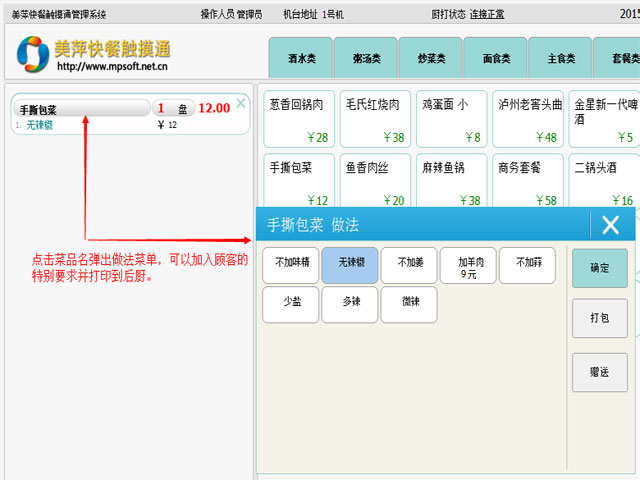Pick the 多辣 spice level

point(350,304)
